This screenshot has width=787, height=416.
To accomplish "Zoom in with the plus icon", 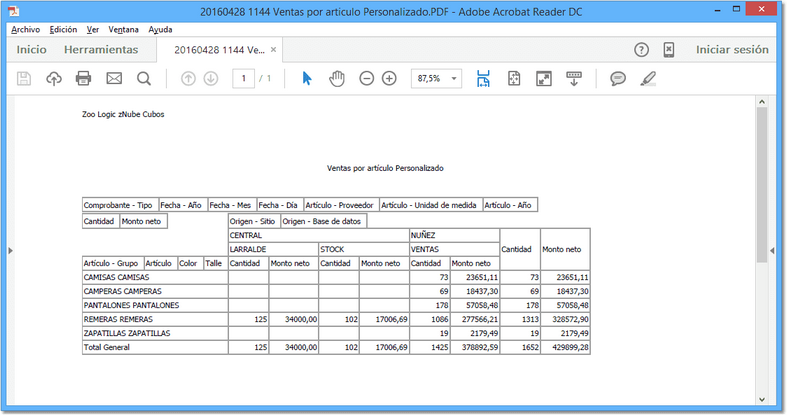I will pyautogui.click(x=389, y=79).
